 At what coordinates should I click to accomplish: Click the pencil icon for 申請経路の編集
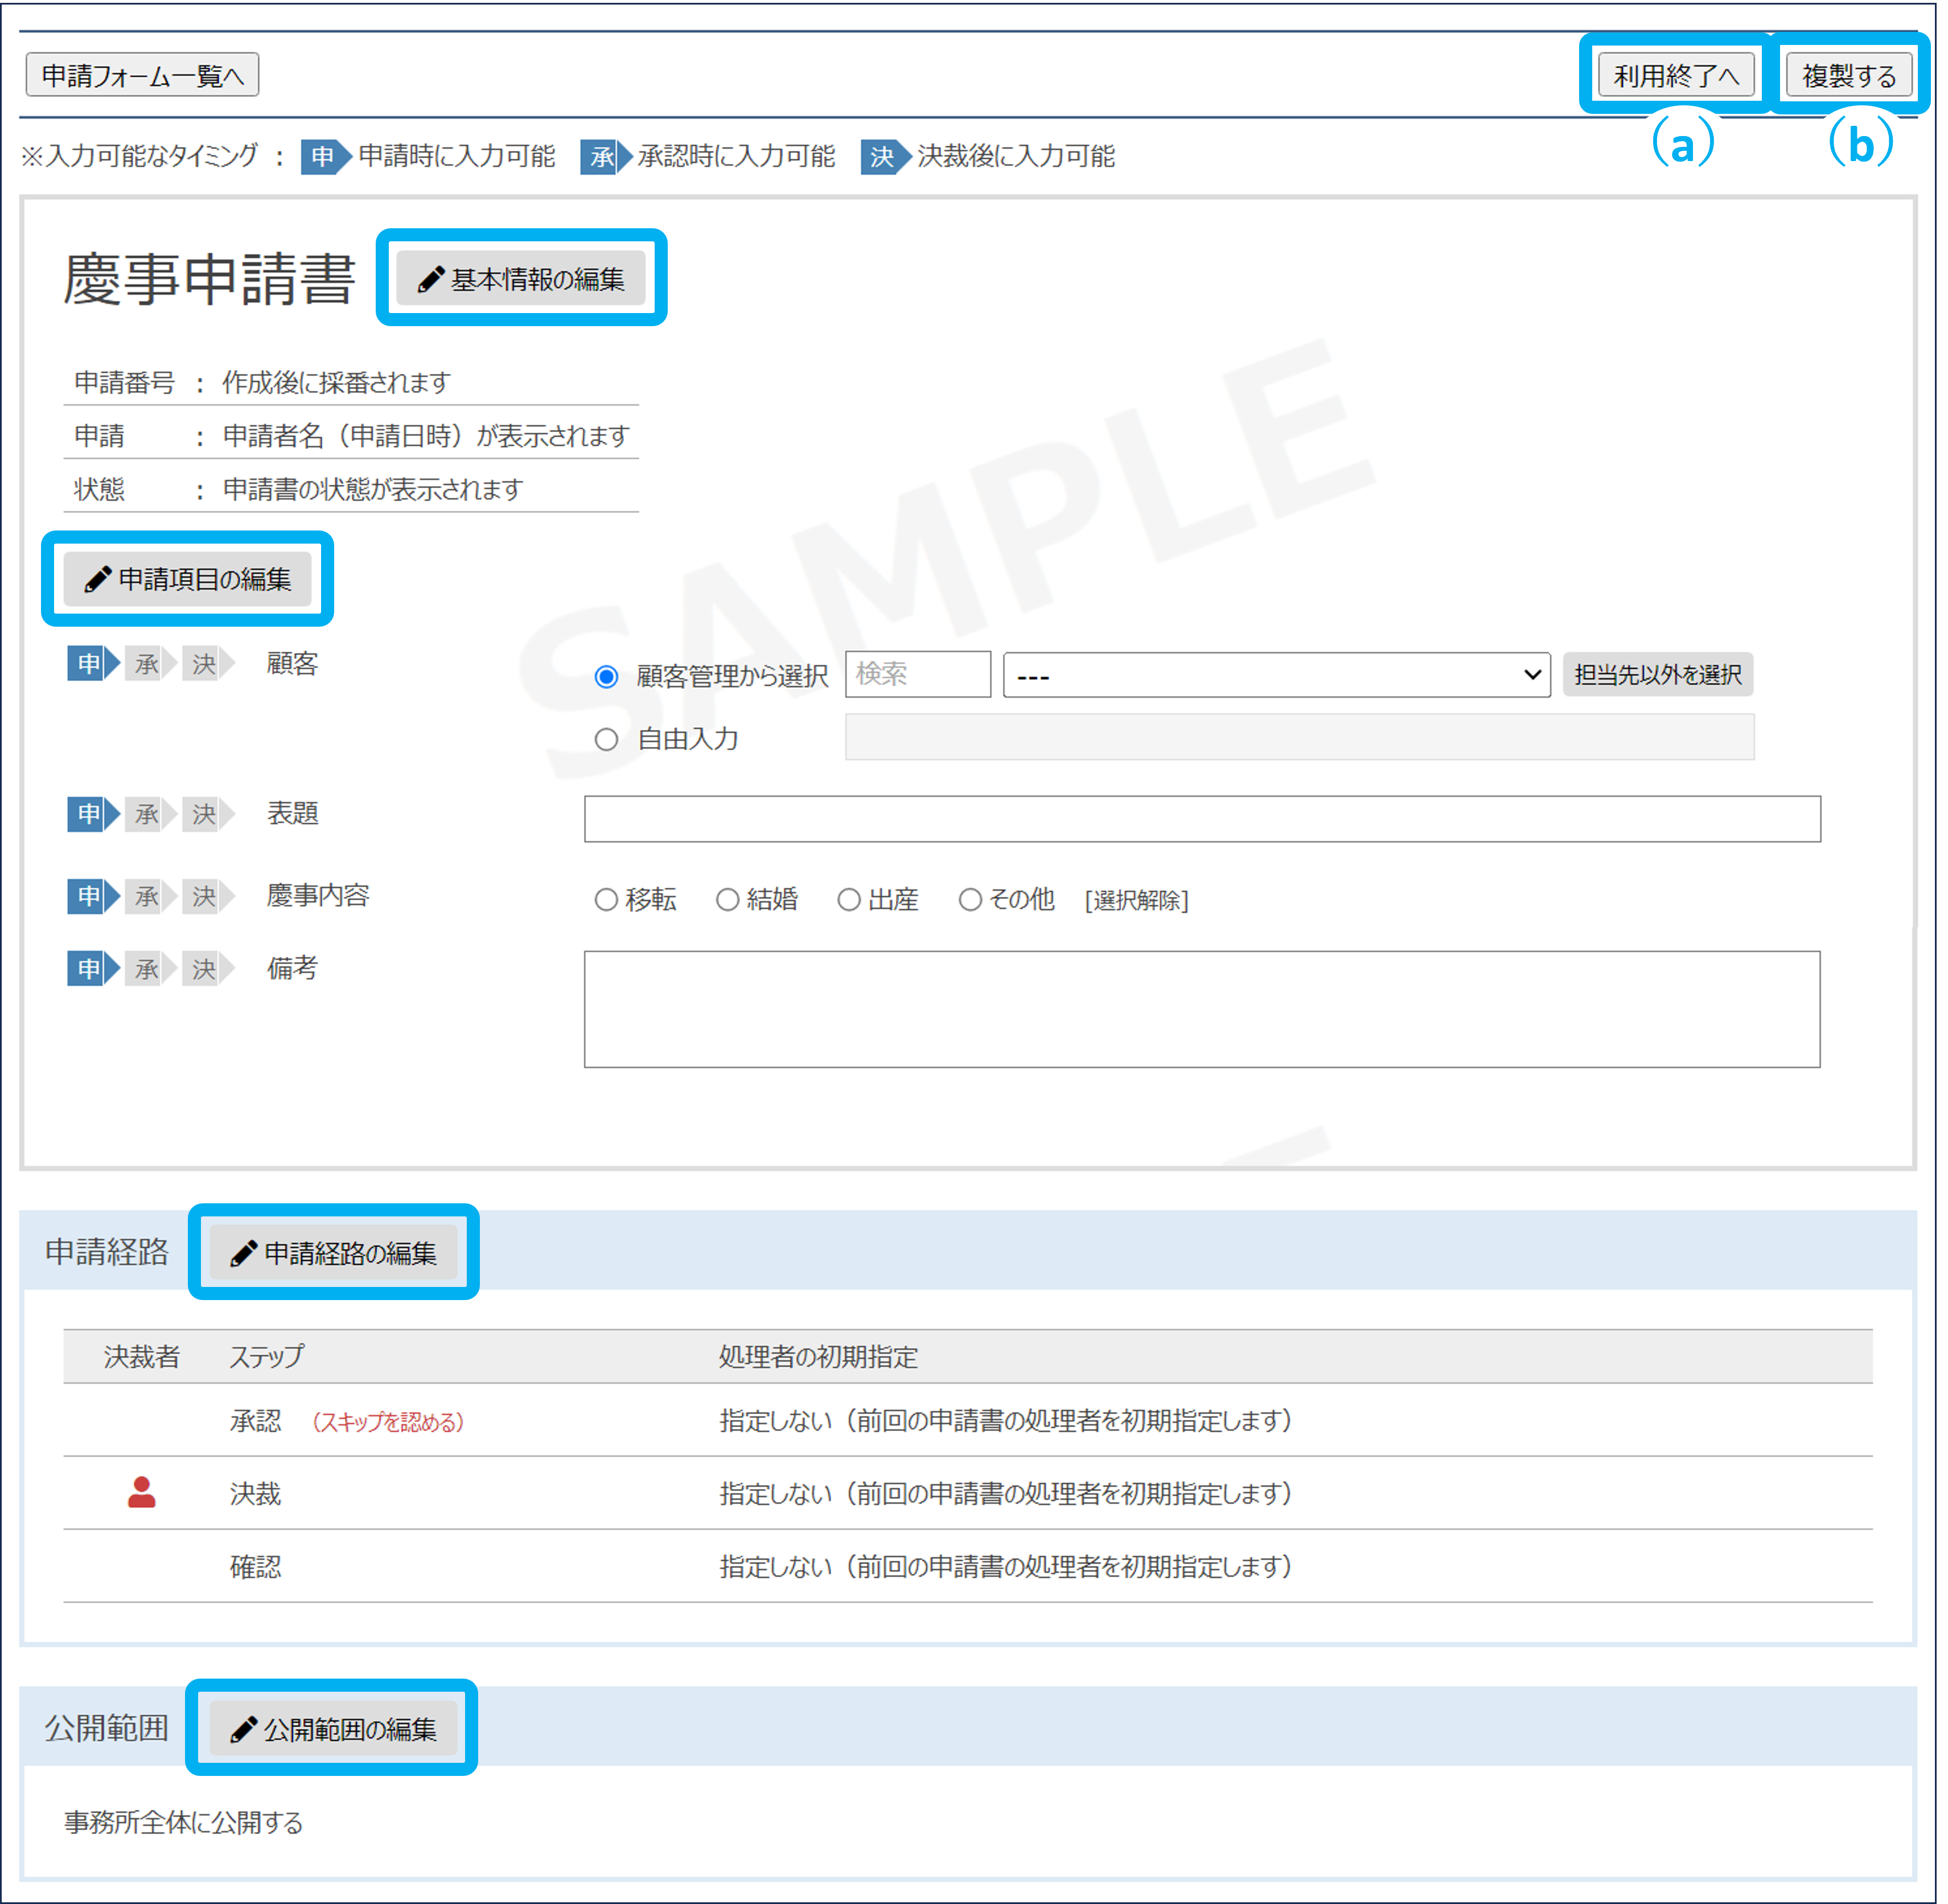click(243, 1253)
